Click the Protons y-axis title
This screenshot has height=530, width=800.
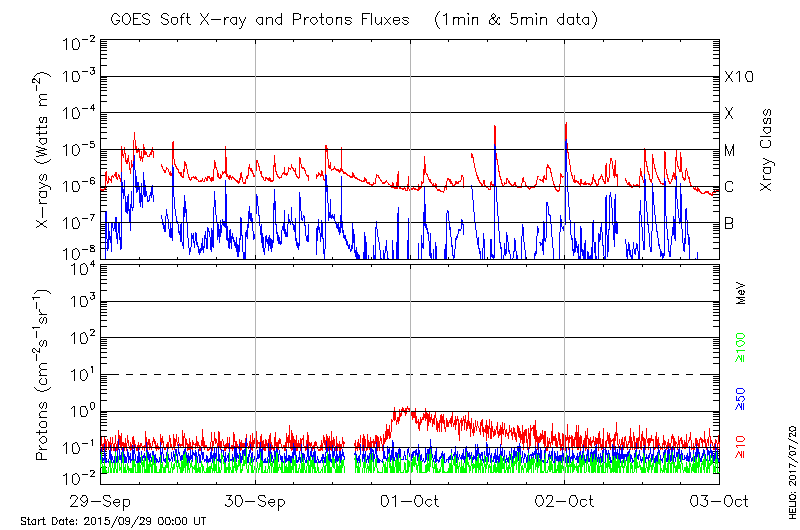click(x=44, y=375)
